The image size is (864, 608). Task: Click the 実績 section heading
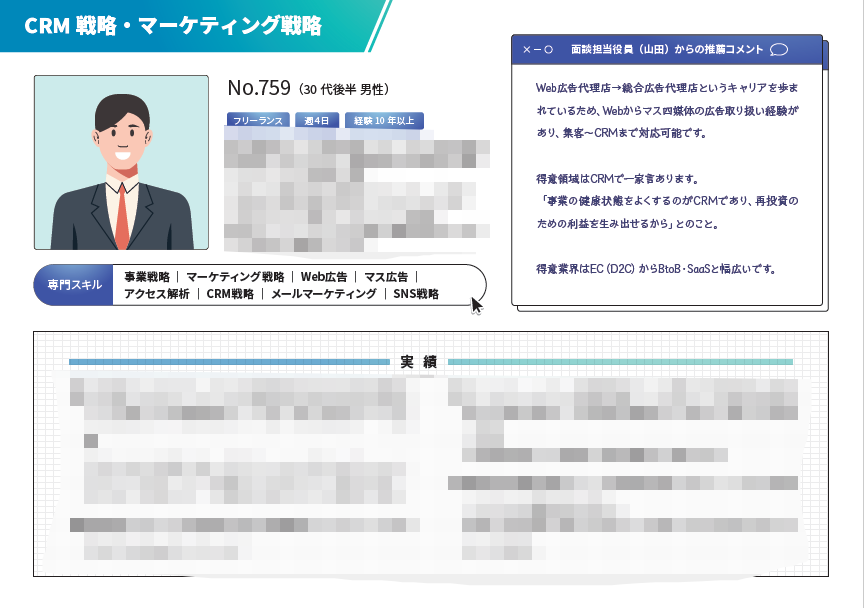419,362
